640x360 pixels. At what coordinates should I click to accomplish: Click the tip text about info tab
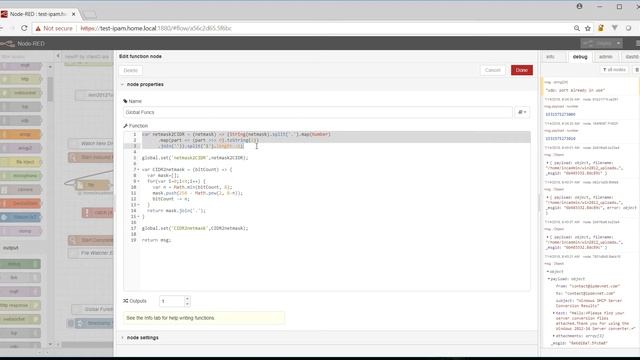[x=170, y=318]
